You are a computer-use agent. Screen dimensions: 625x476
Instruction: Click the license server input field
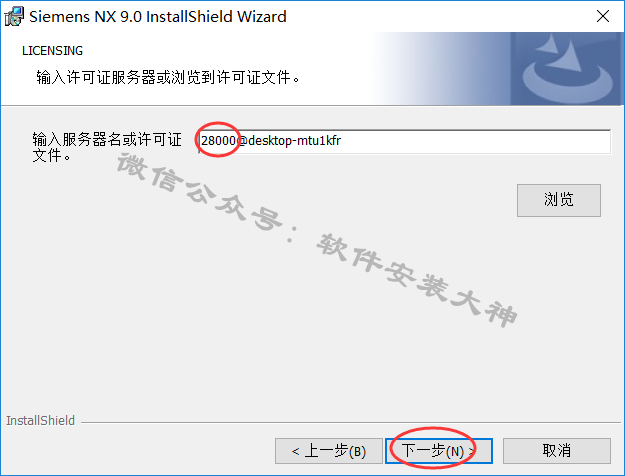(404, 141)
